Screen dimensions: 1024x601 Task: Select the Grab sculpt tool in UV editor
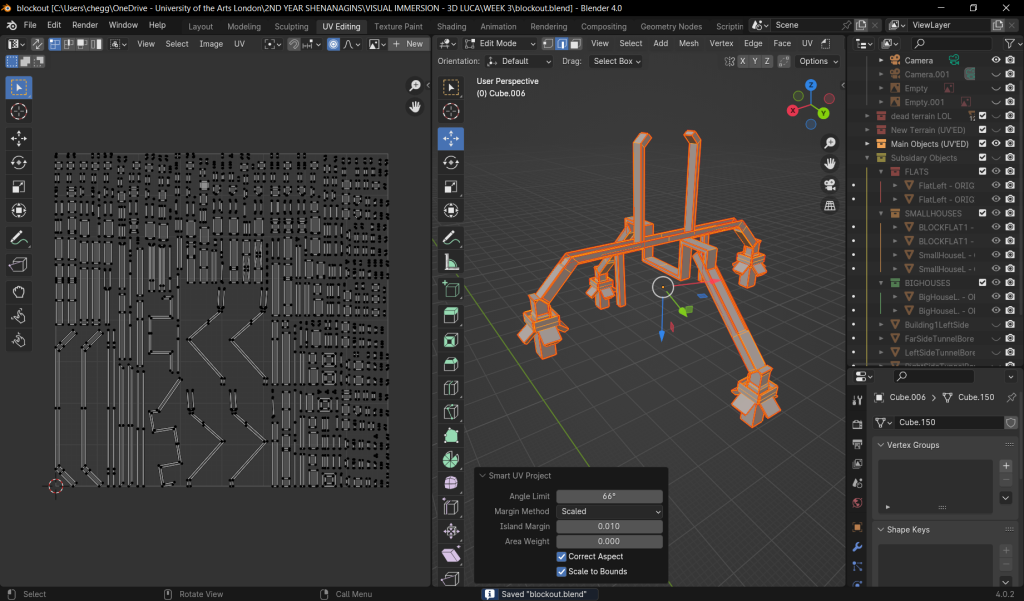point(18,291)
